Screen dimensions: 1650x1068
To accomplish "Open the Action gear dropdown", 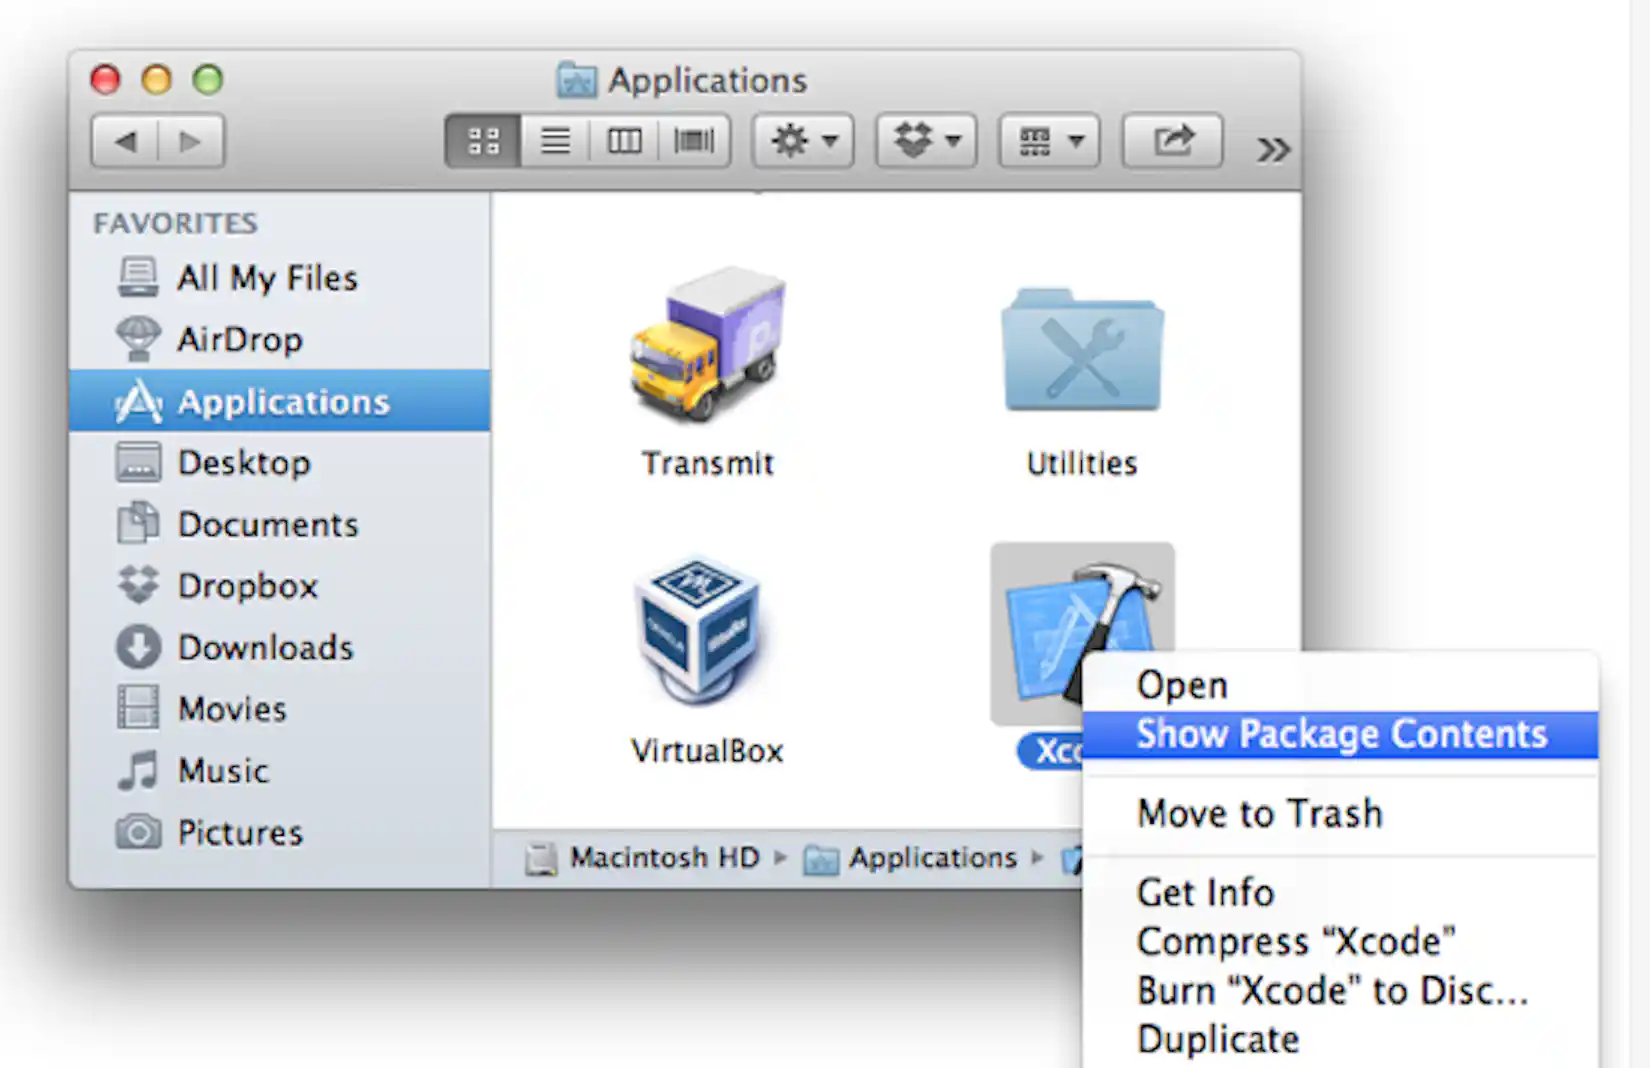I will [x=803, y=141].
